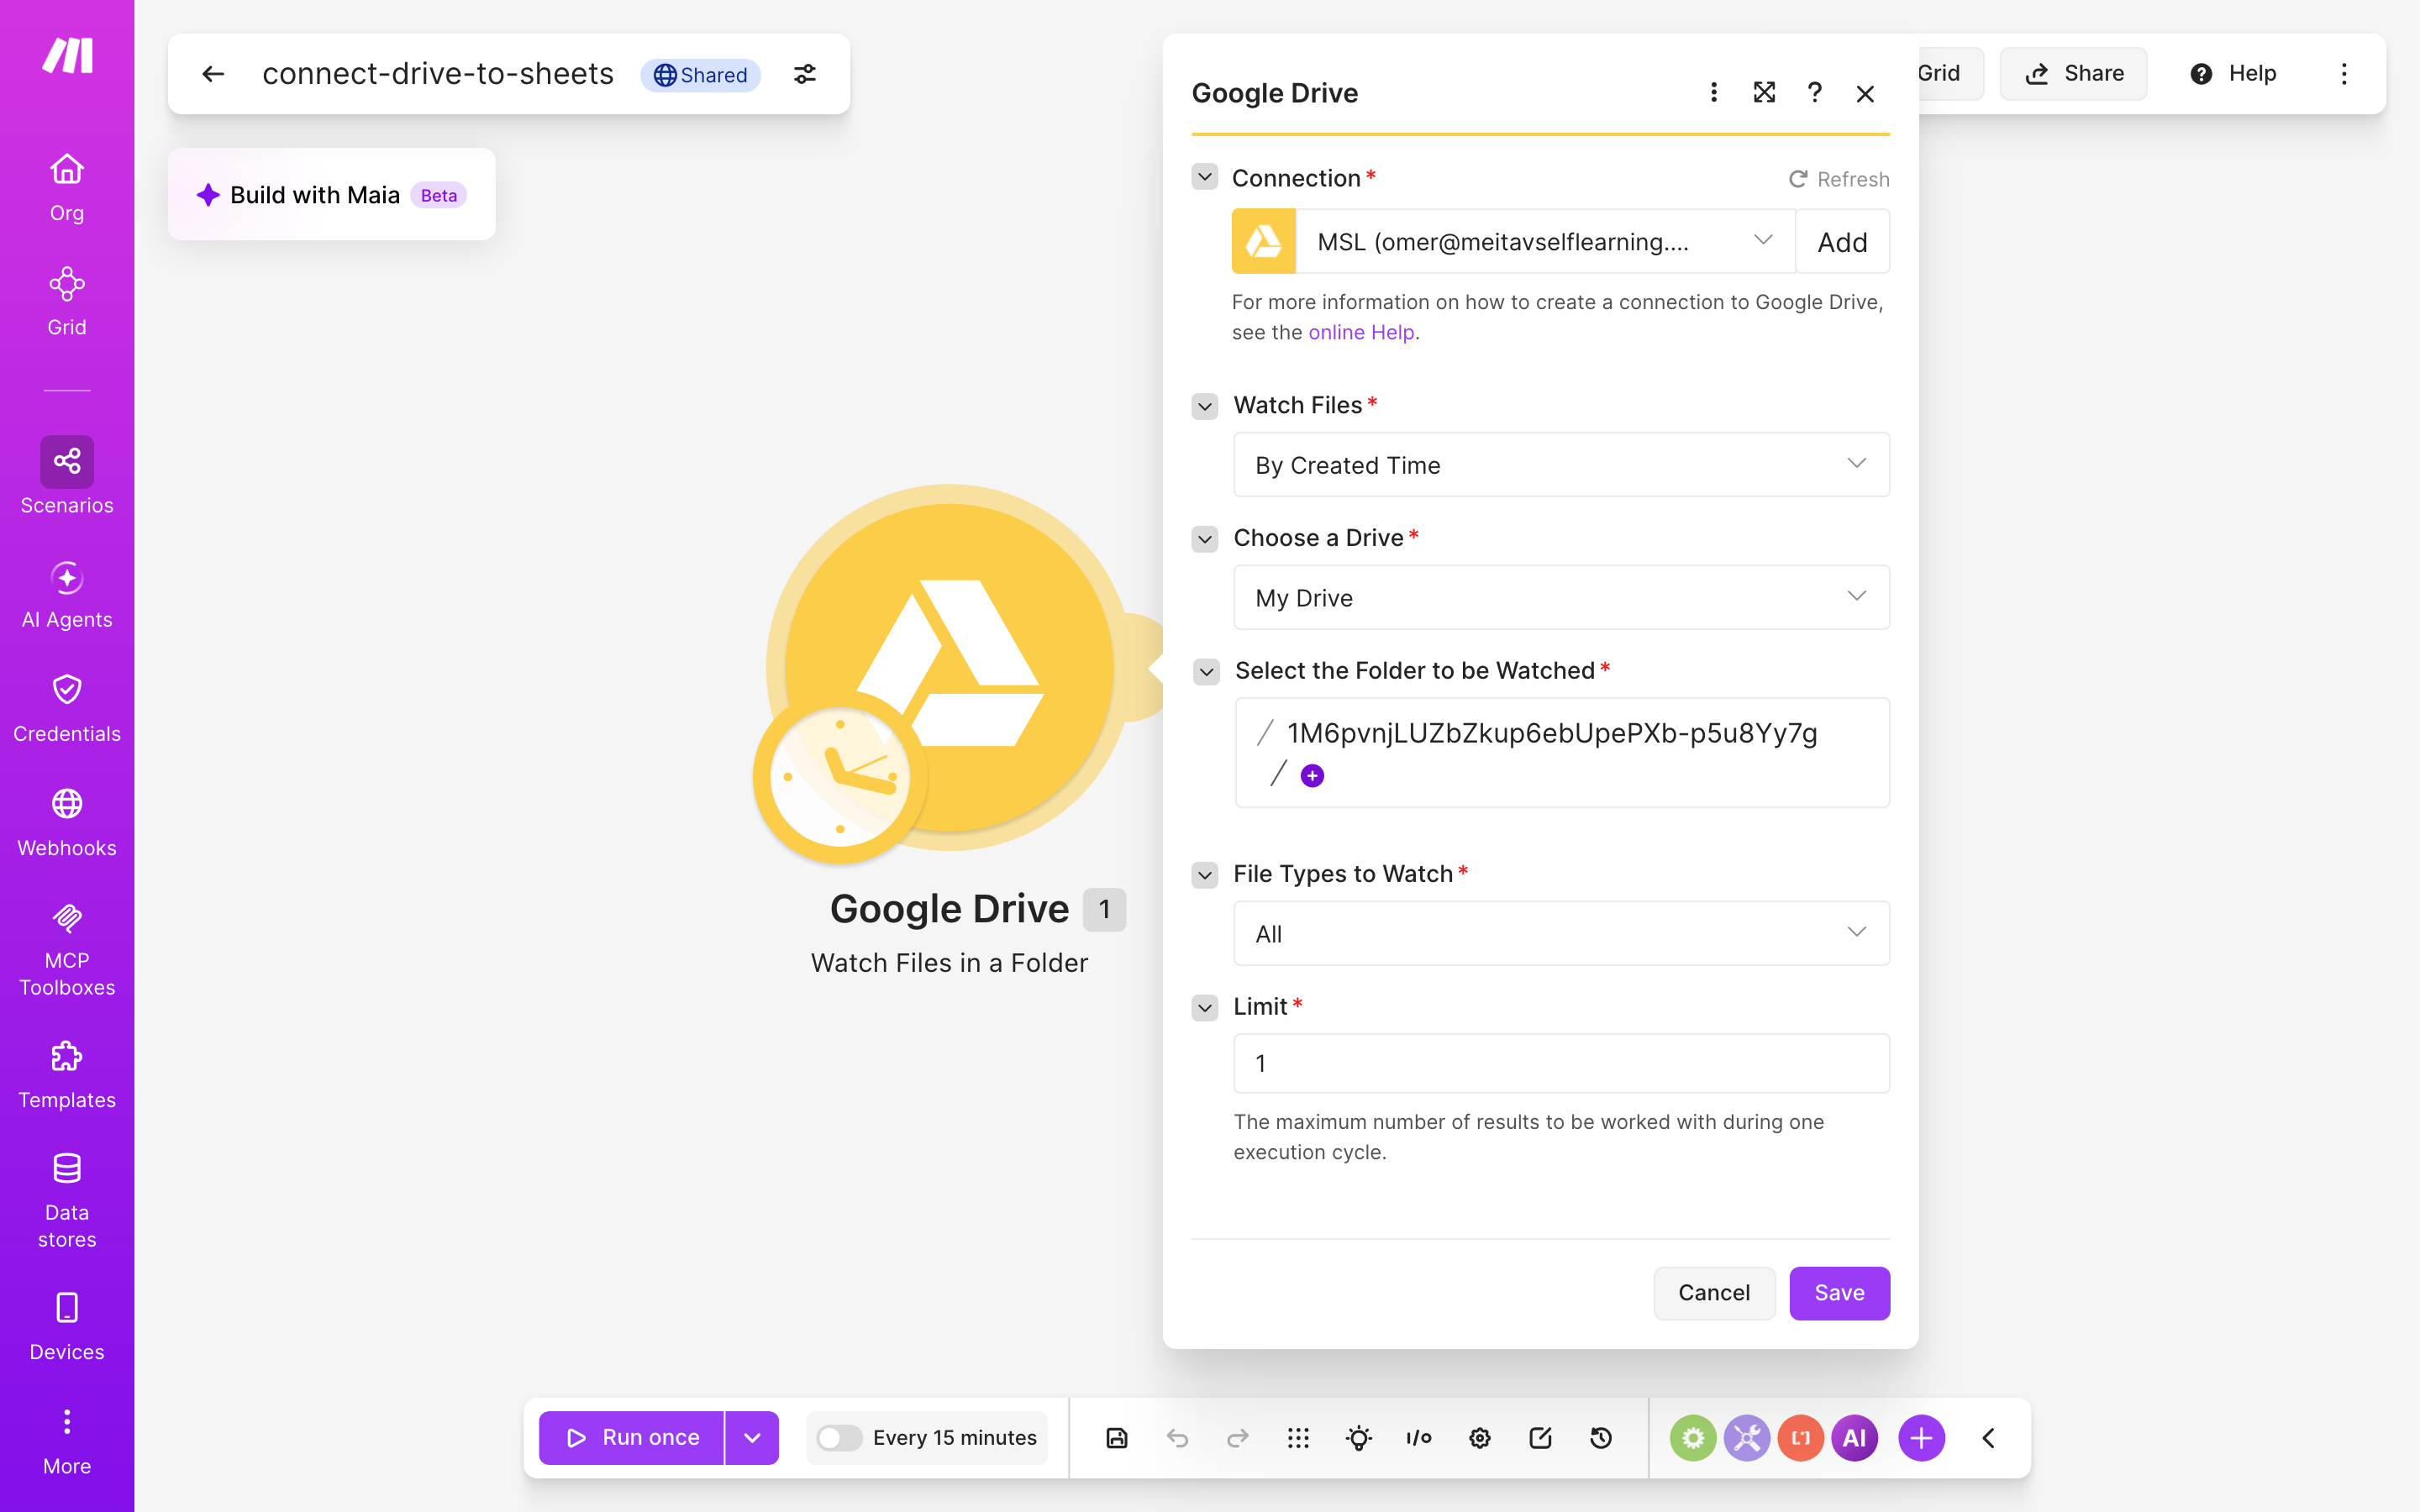
Task: Open the online Help link
Action: click(x=1361, y=333)
